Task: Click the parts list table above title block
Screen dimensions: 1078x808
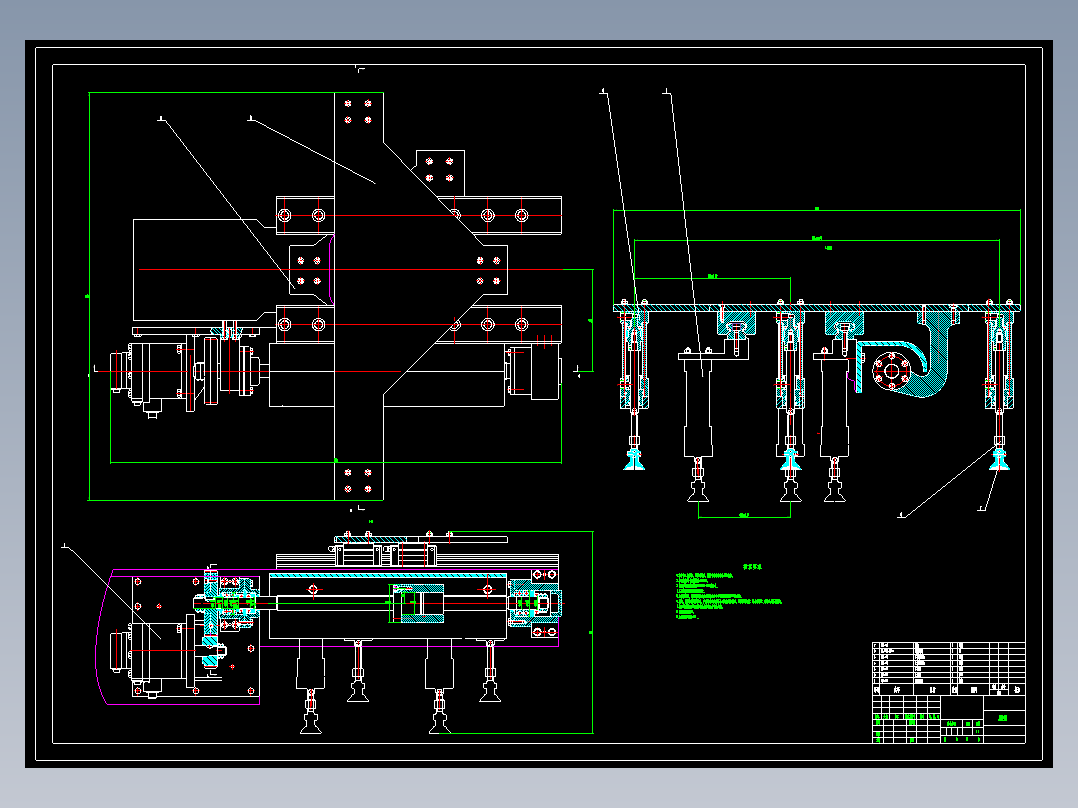Action: point(949,668)
